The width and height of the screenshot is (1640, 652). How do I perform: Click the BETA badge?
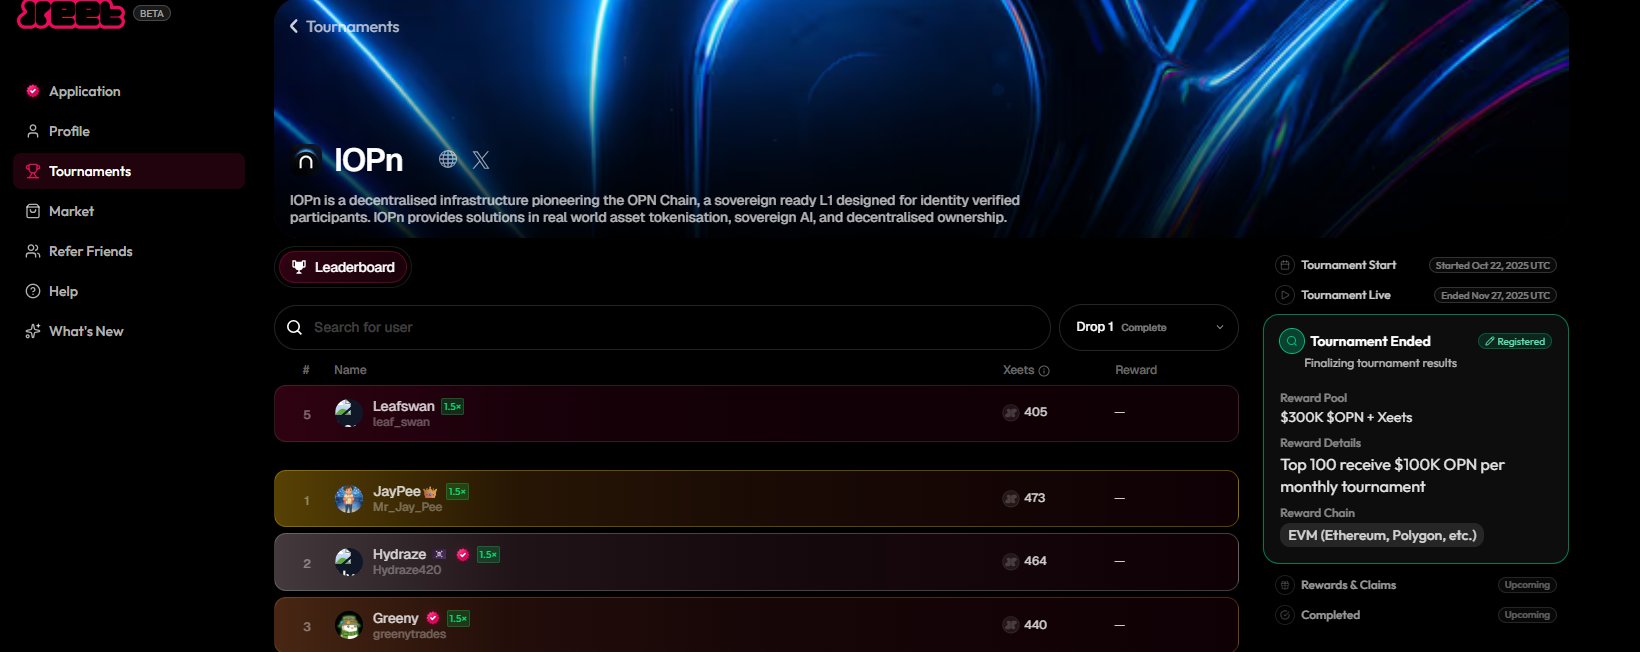tap(152, 13)
